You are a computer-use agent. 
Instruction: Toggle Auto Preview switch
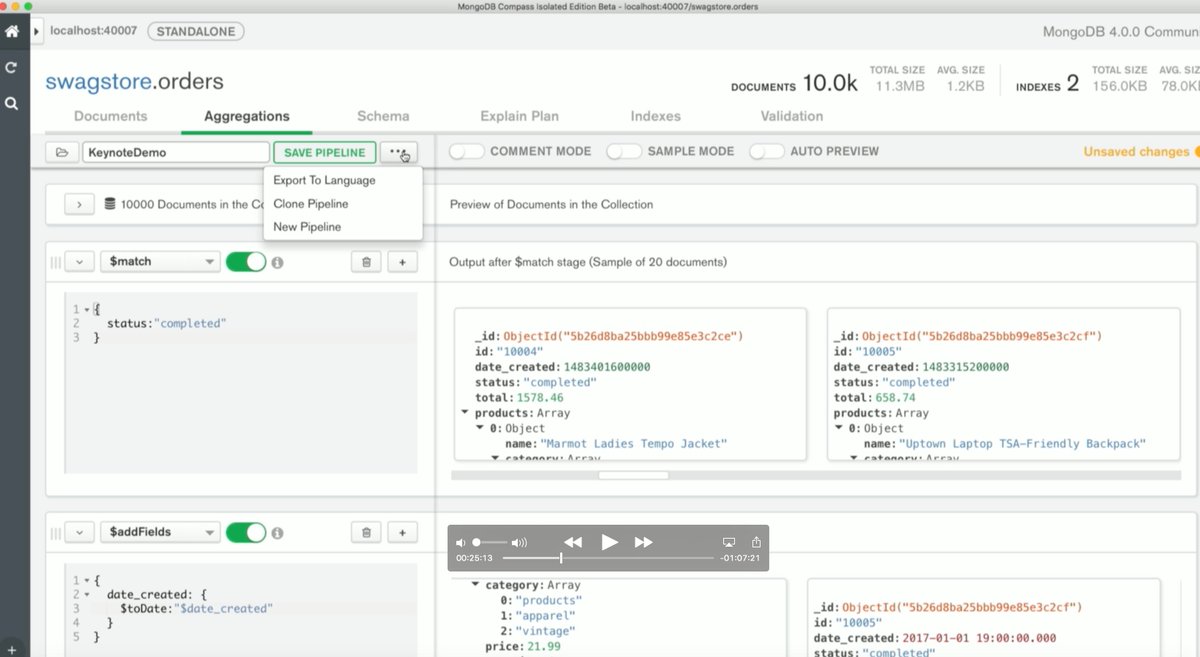(x=767, y=151)
